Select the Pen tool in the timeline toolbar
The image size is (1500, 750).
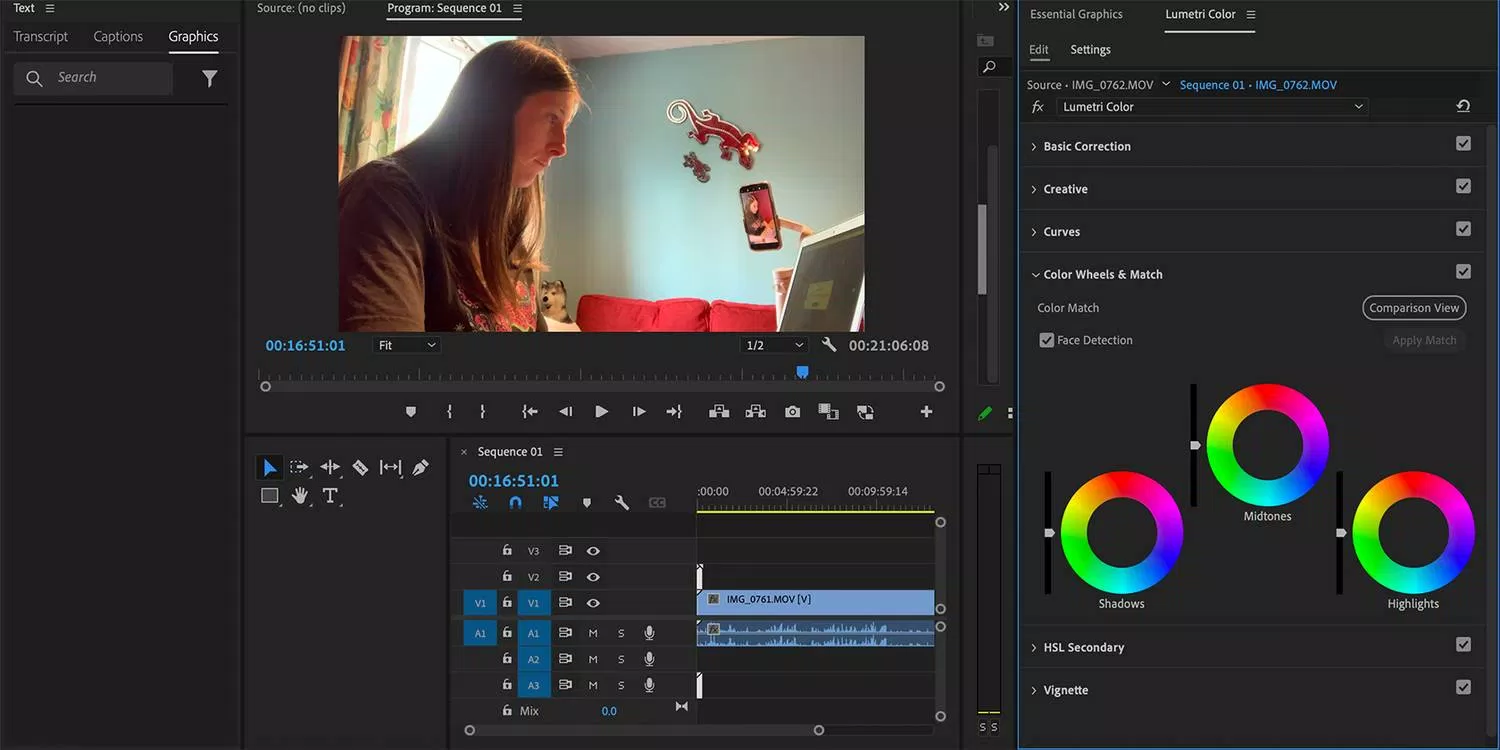point(420,466)
